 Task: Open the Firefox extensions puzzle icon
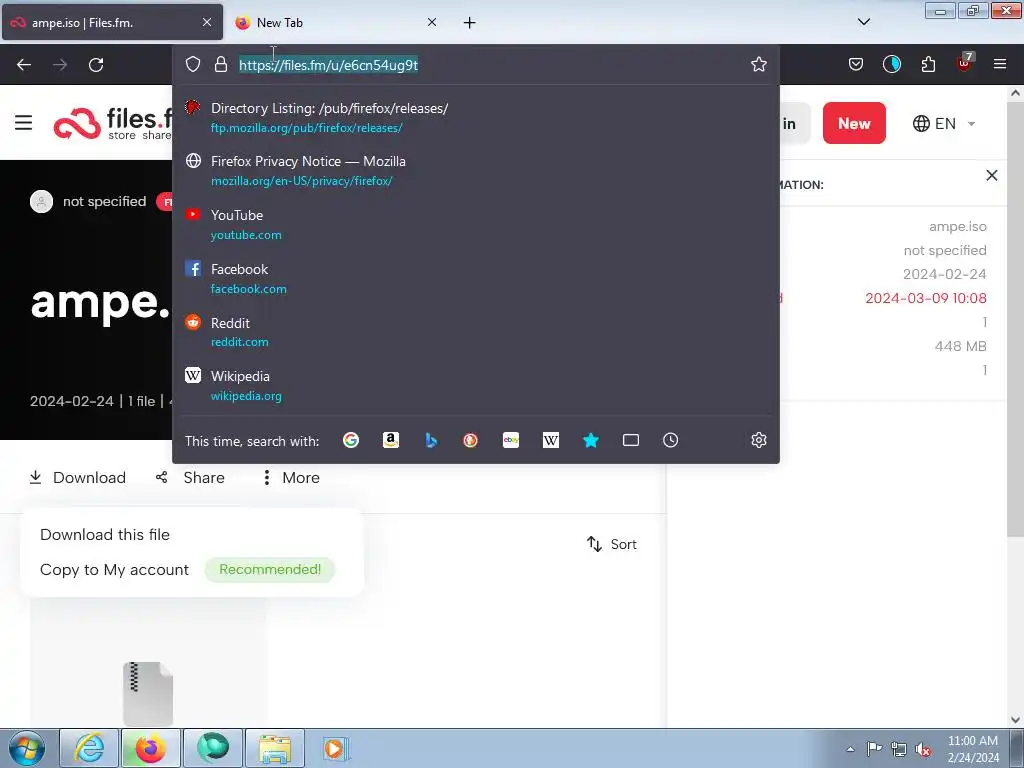click(x=928, y=64)
